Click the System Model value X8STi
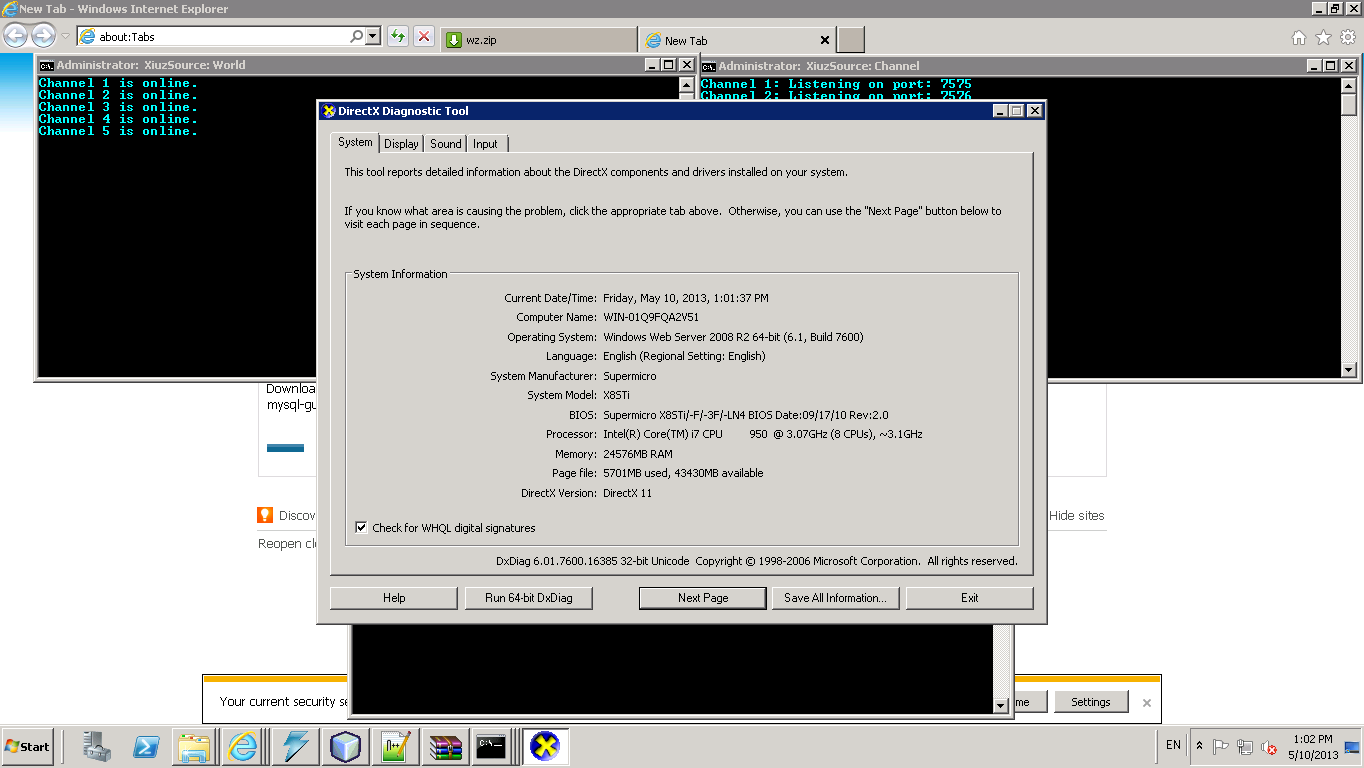This screenshot has width=1364, height=768. [x=616, y=395]
